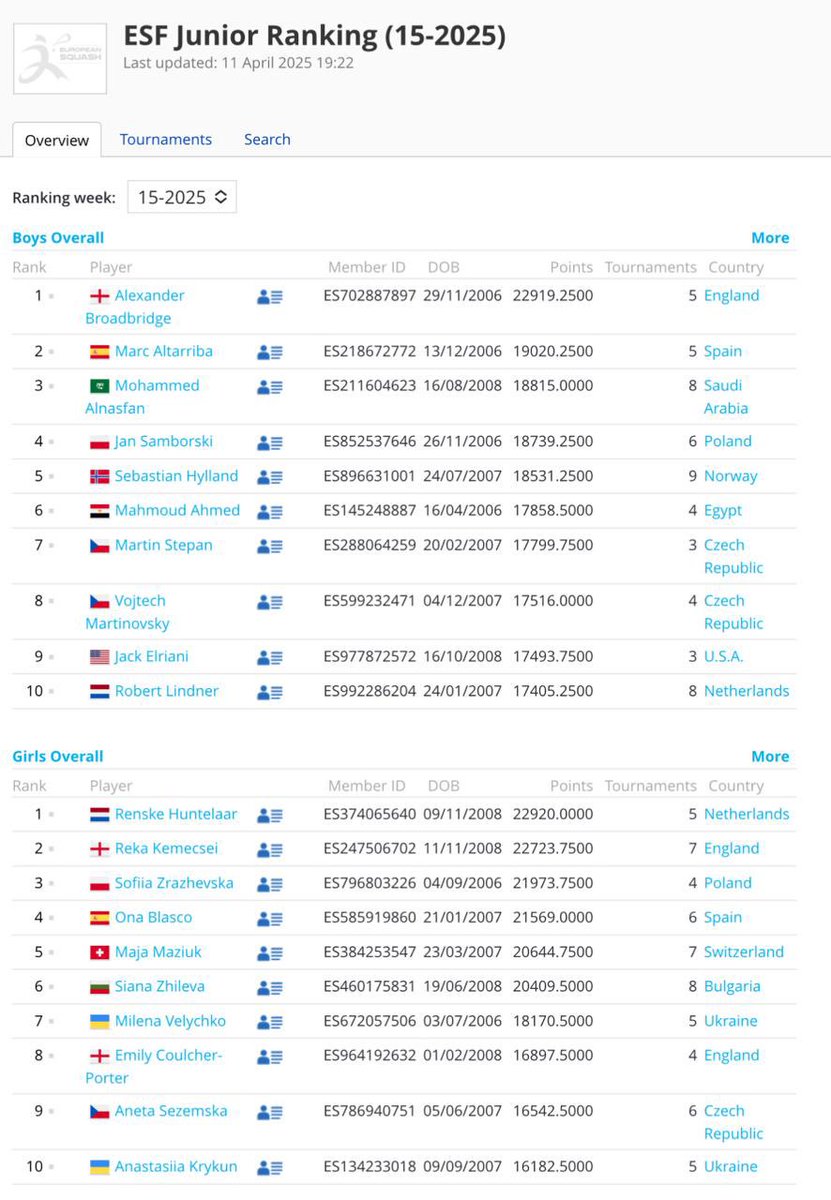Open player Mohammed Alnasfan
The height and width of the screenshot is (1200, 831).
pyautogui.click(x=143, y=396)
